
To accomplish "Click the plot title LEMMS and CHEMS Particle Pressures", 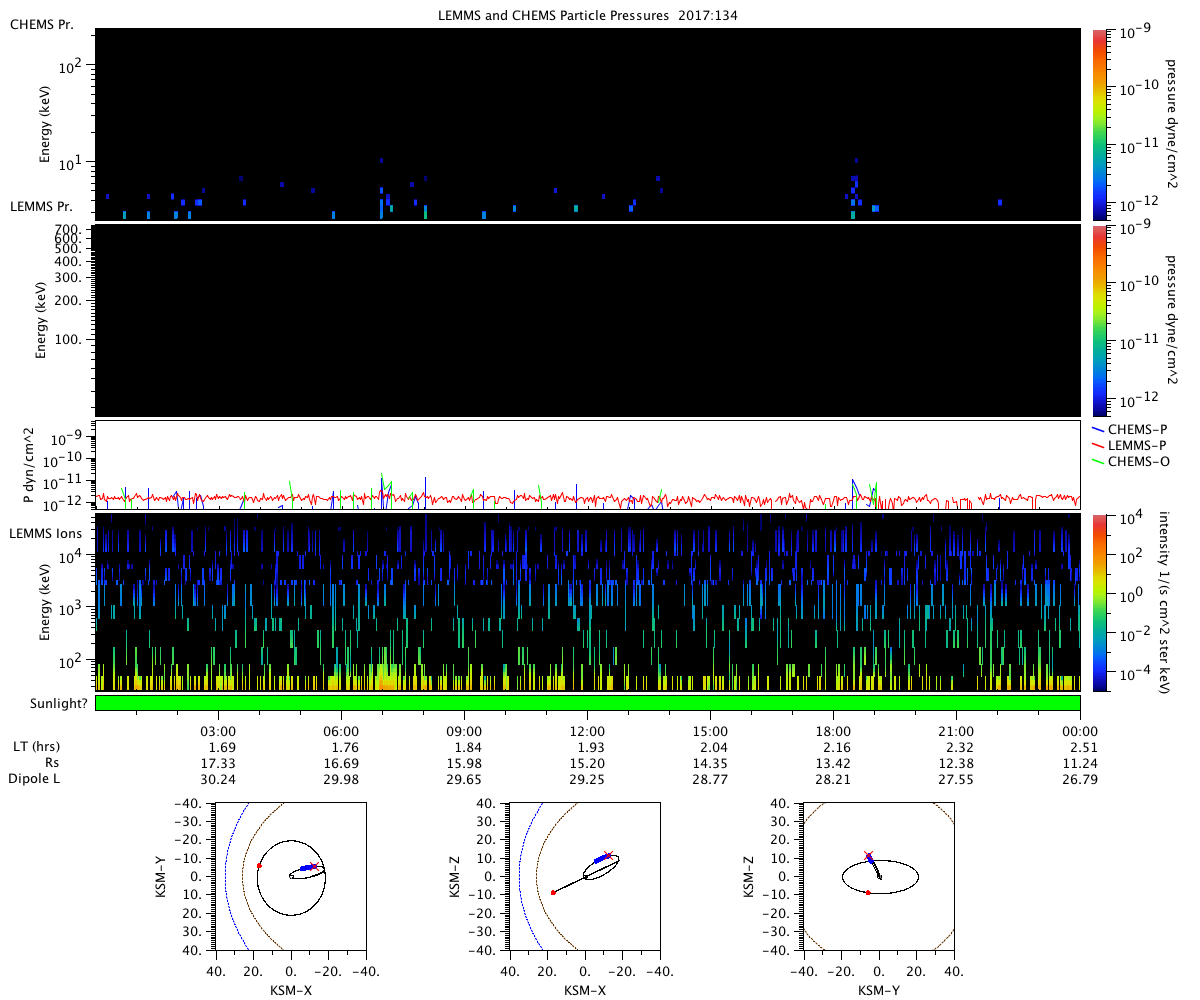I will [x=587, y=15].
